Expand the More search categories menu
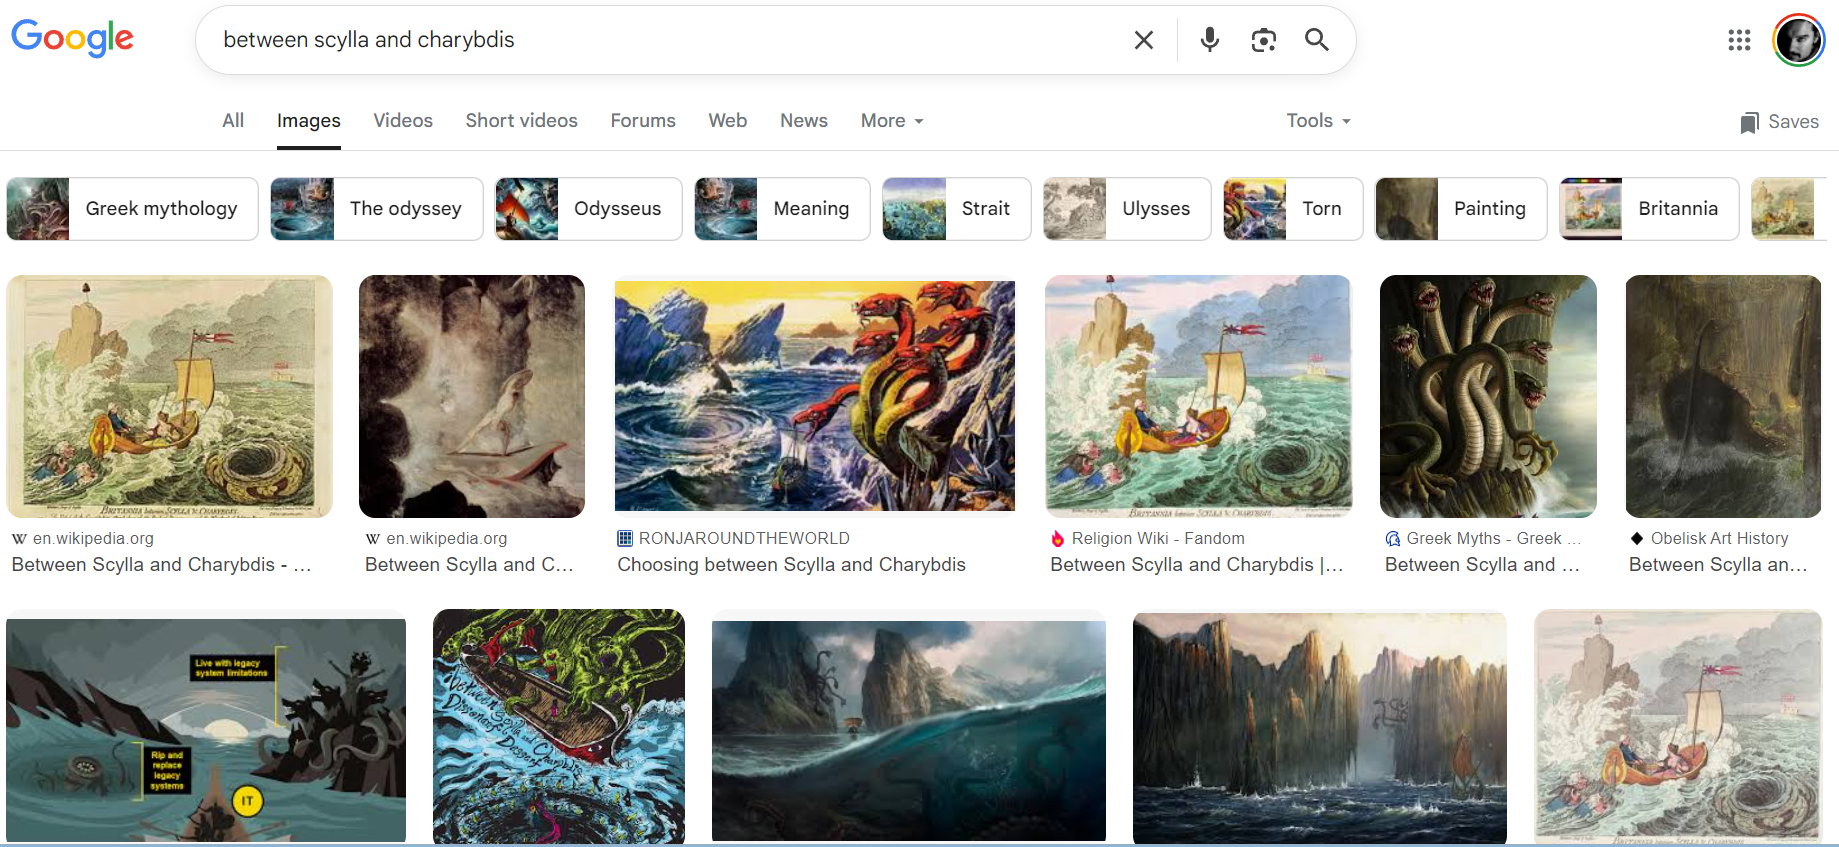The width and height of the screenshot is (1839, 847). tap(891, 121)
